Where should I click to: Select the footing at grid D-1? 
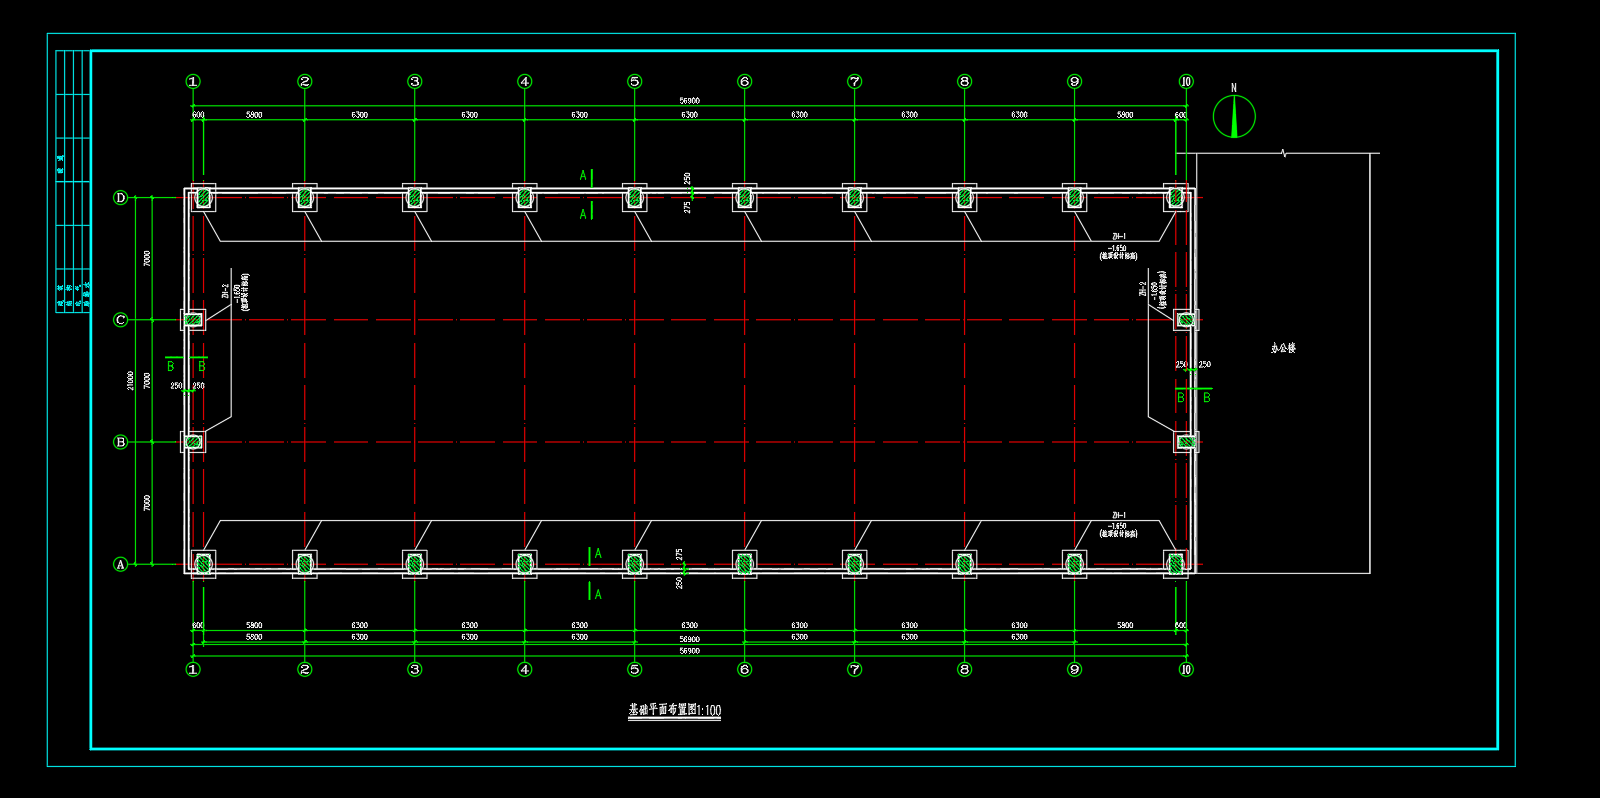pos(203,198)
